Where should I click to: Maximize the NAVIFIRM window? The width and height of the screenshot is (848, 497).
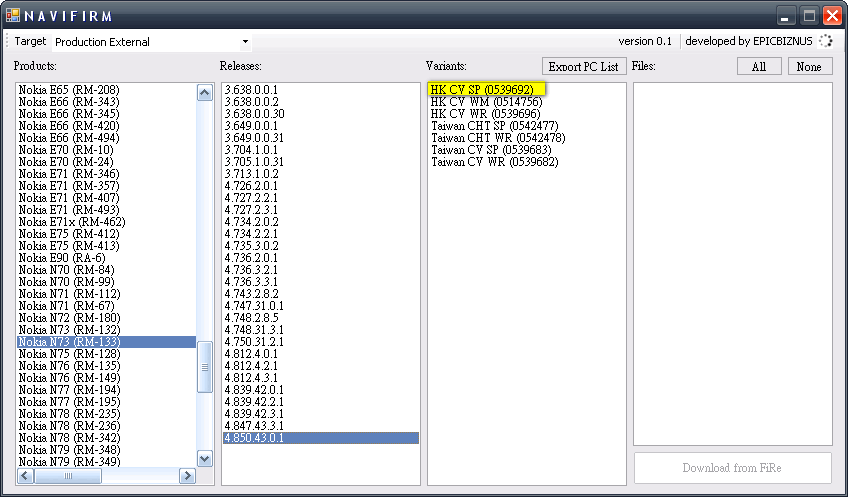810,16
